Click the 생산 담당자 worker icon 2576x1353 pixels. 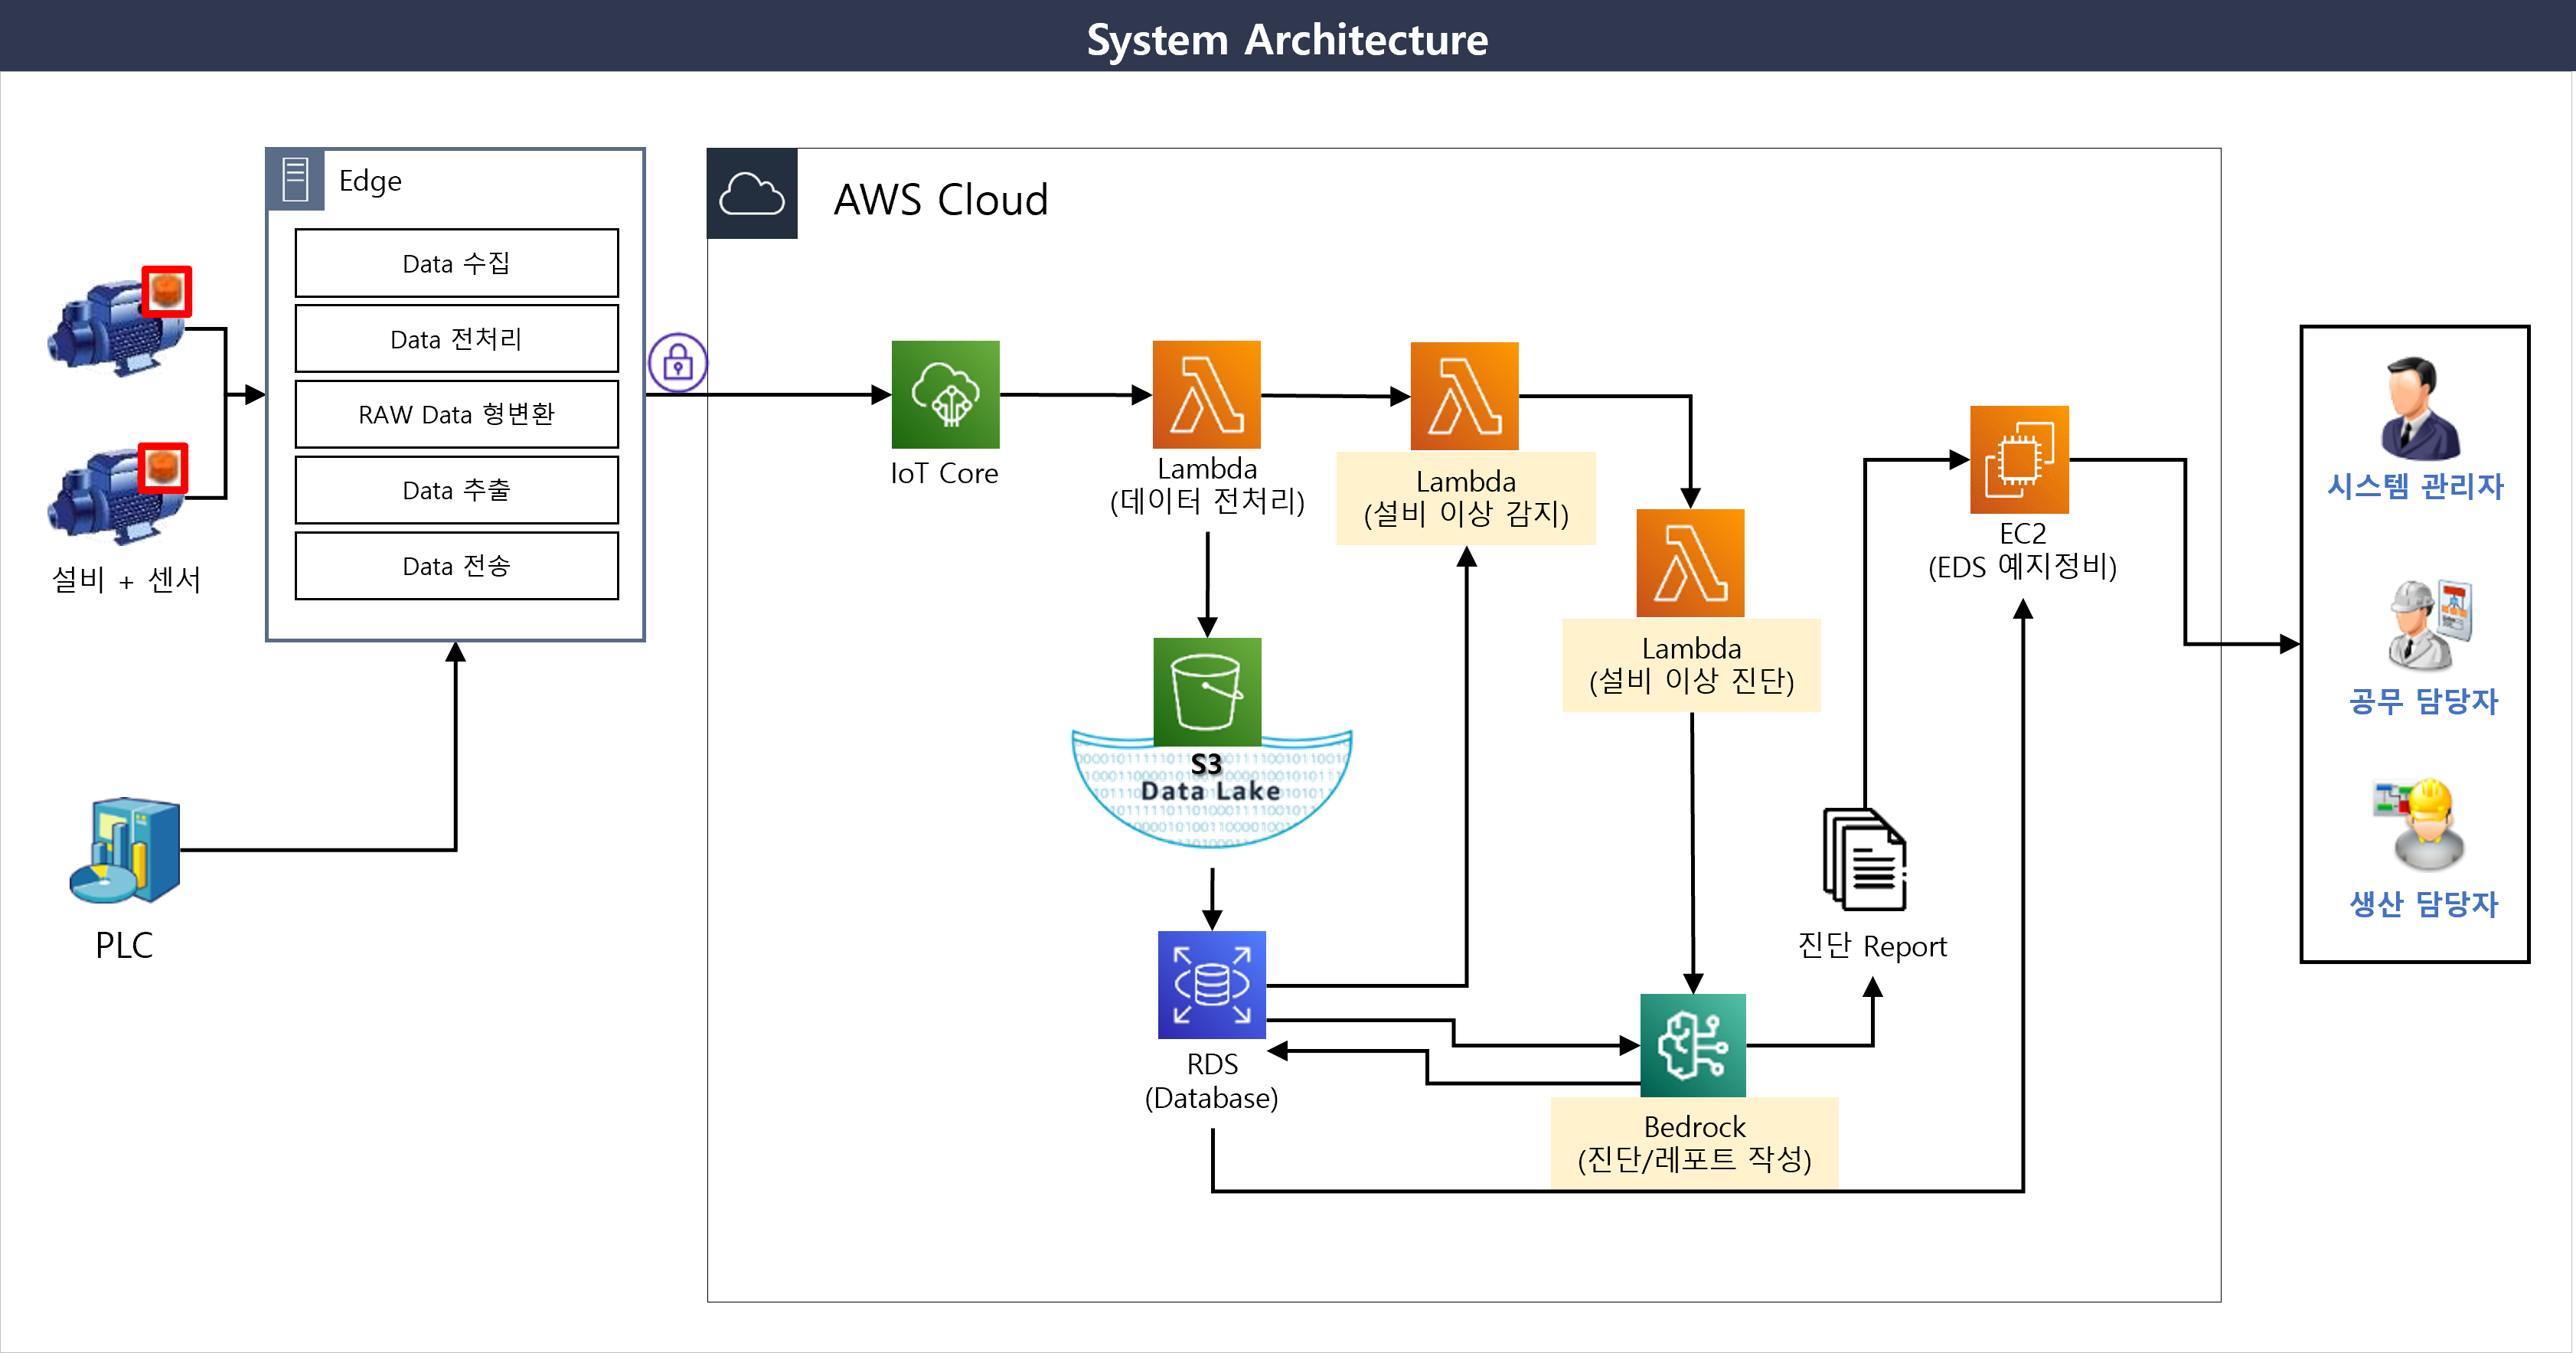coord(2419,825)
